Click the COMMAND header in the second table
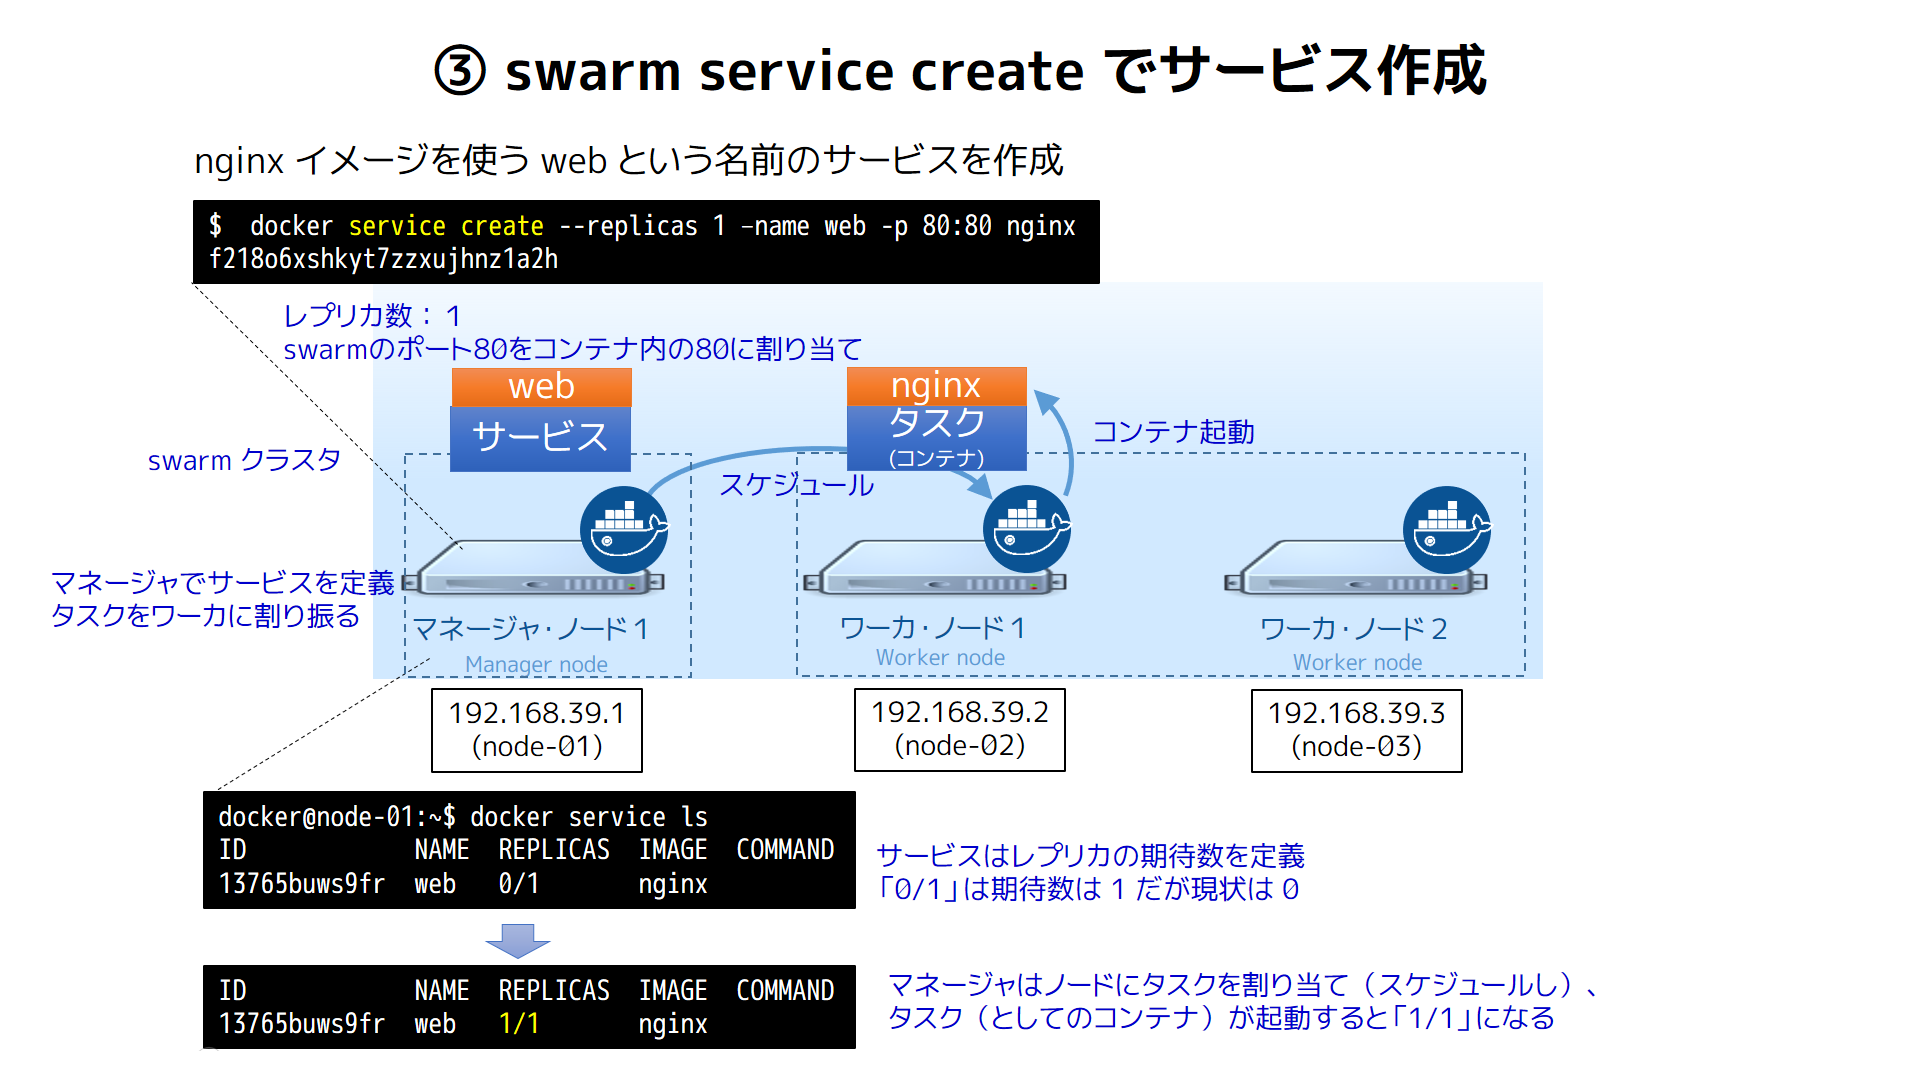This screenshot has width=1920, height=1080. (x=785, y=990)
